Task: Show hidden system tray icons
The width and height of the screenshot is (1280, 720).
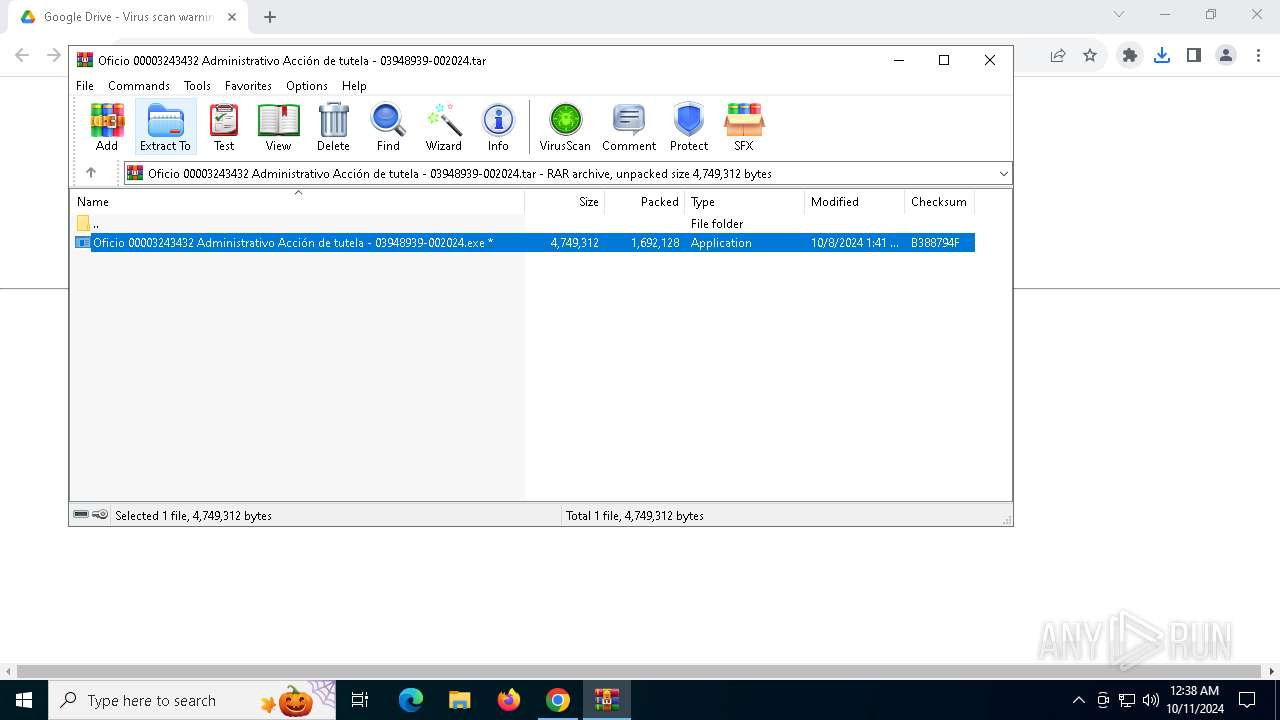Action: [1078, 700]
